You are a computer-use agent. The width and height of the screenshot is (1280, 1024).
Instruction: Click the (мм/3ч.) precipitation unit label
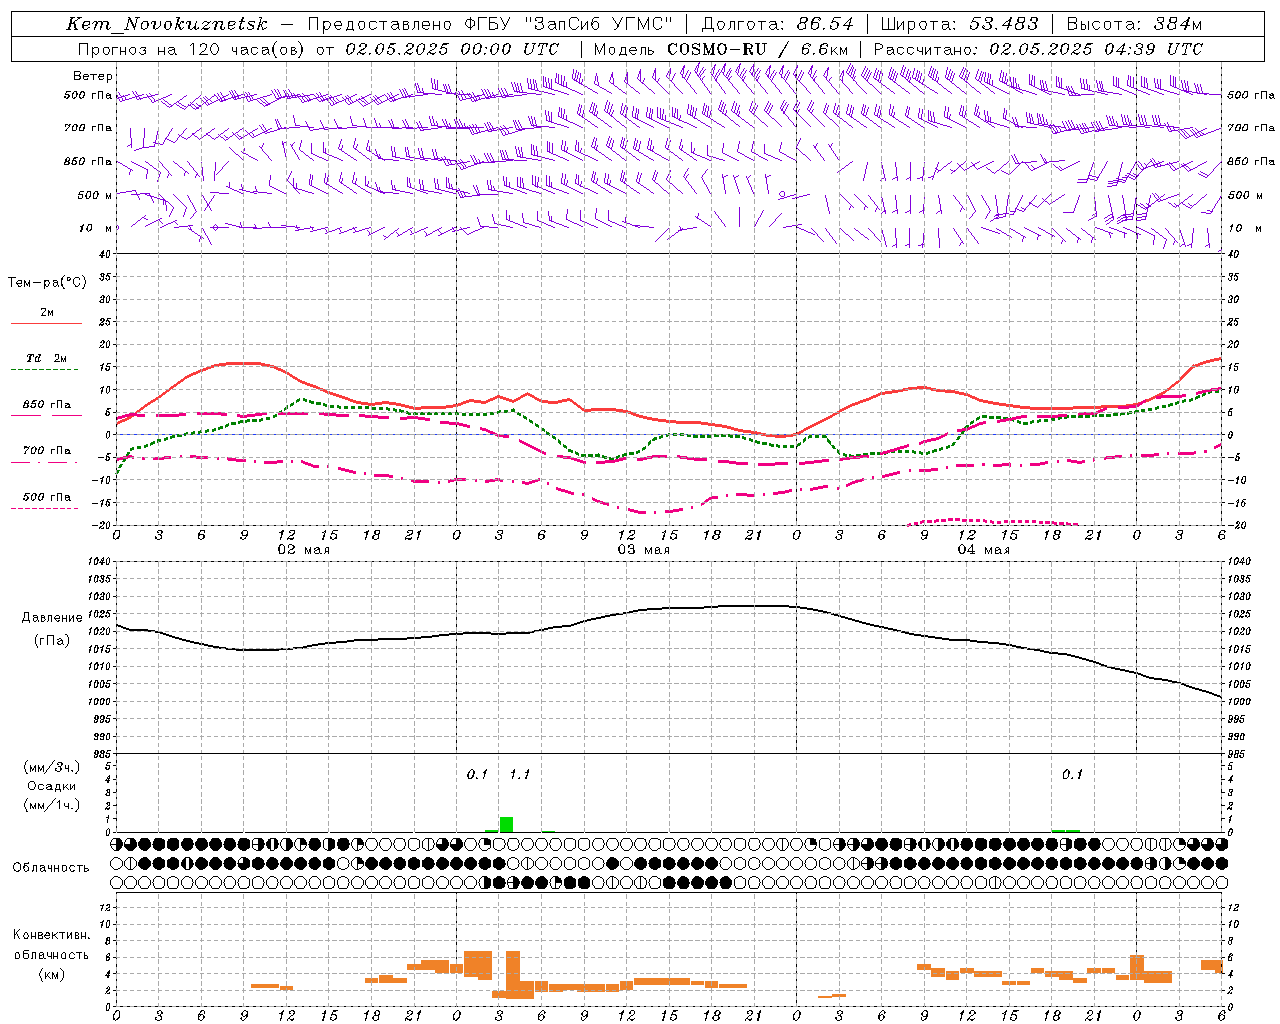(52, 768)
